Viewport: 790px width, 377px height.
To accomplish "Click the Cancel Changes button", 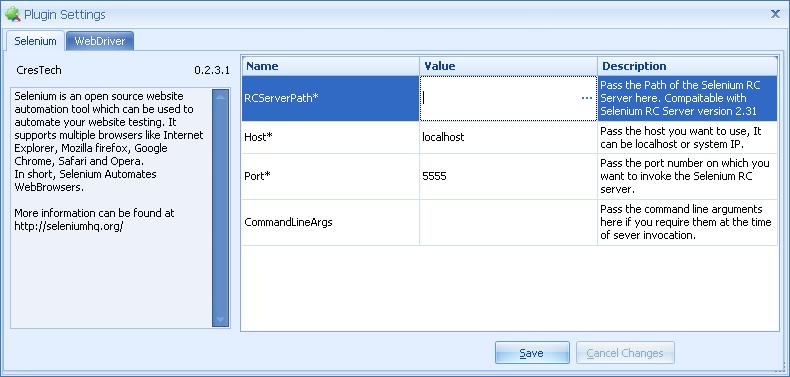I will (625, 353).
